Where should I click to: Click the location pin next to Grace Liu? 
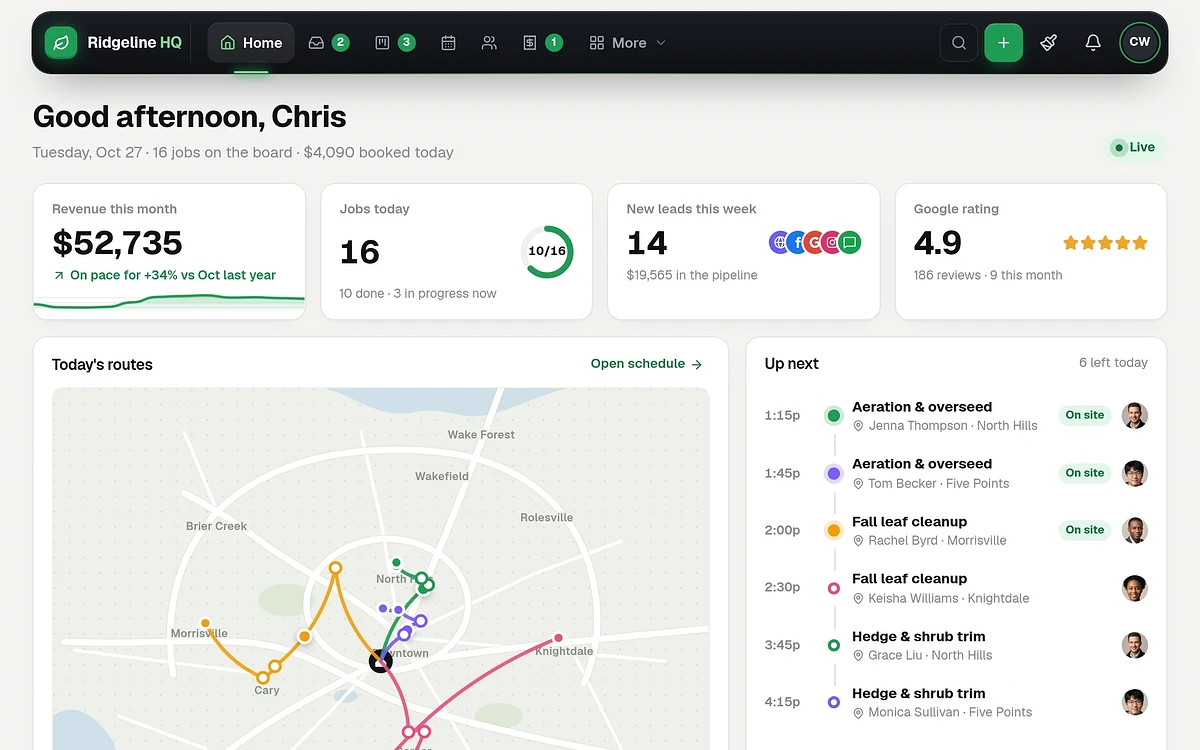[858, 656]
